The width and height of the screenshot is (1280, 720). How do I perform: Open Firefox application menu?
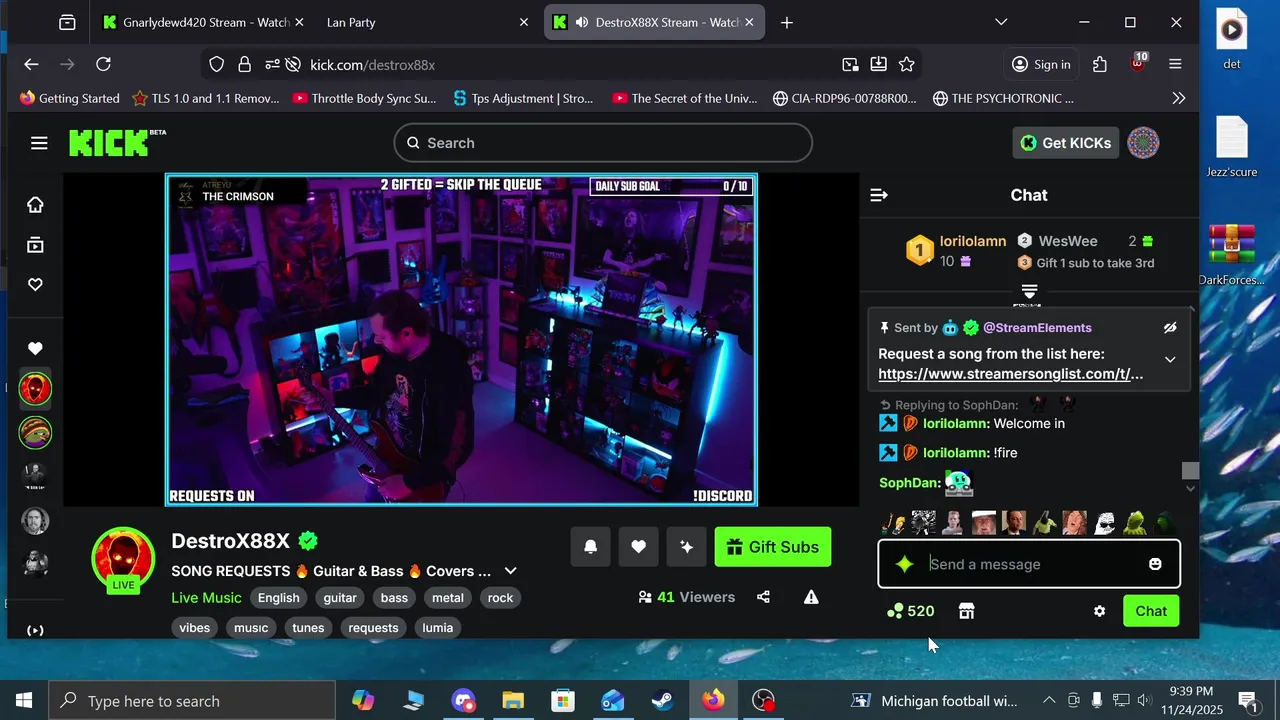click(1175, 64)
